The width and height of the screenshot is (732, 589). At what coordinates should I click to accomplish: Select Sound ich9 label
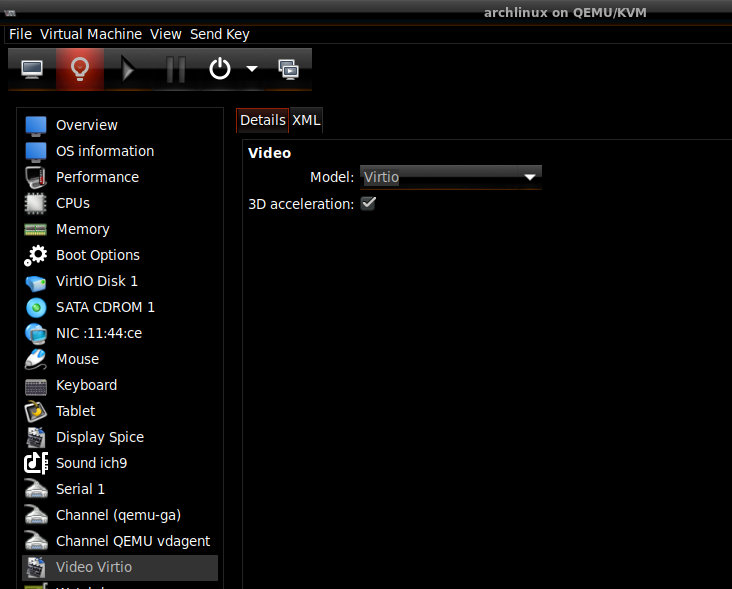click(92, 463)
